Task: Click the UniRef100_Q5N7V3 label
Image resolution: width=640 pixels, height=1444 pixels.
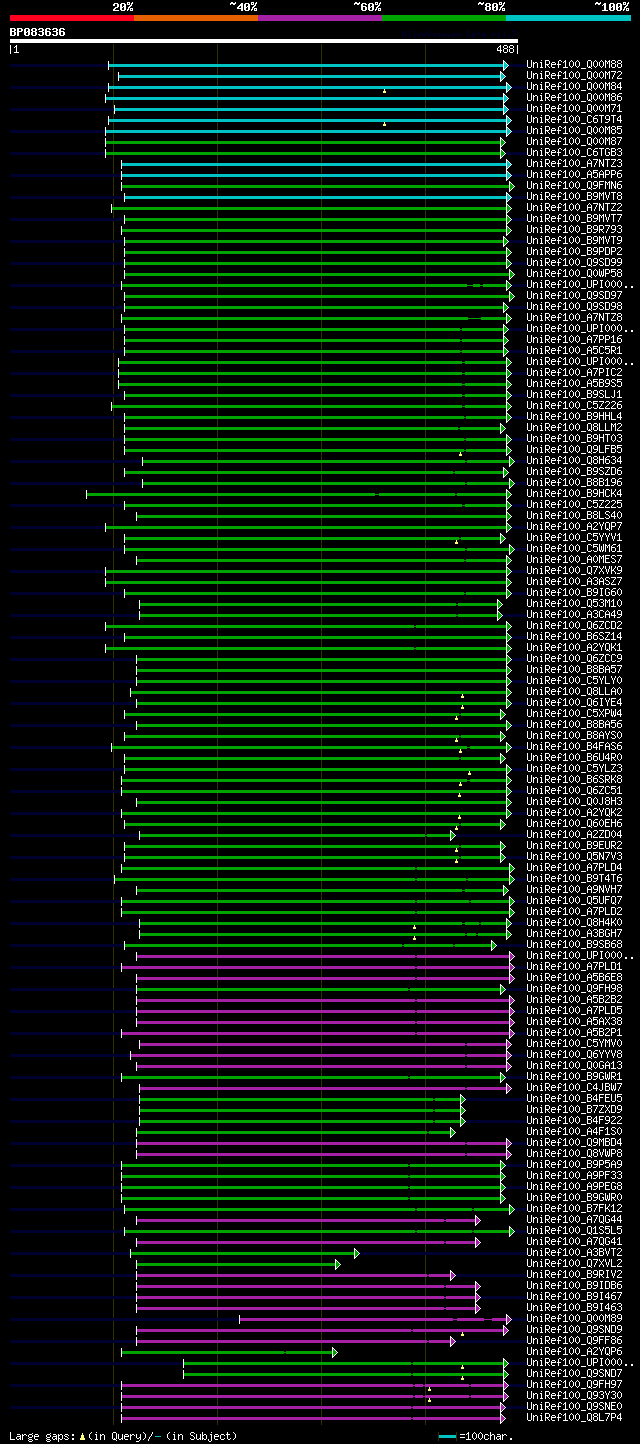Action: (x=574, y=856)
